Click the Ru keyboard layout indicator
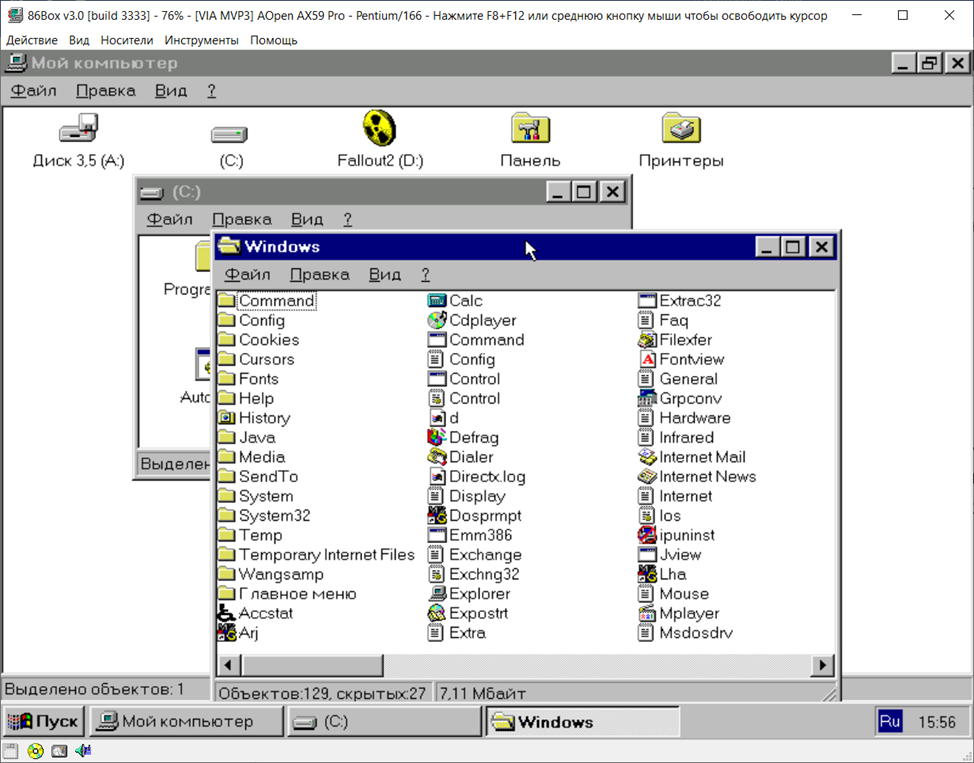This screenshot has height=763, width=974. pyautogui.click(x=889, y=721)
